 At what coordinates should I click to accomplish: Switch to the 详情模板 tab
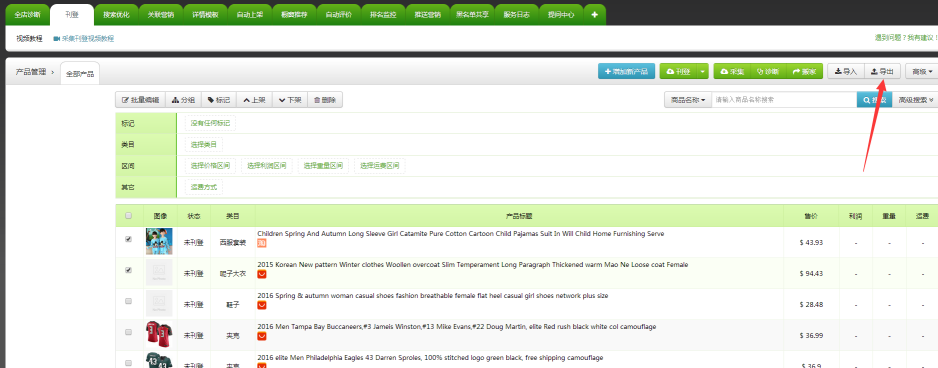click(205, 14)
